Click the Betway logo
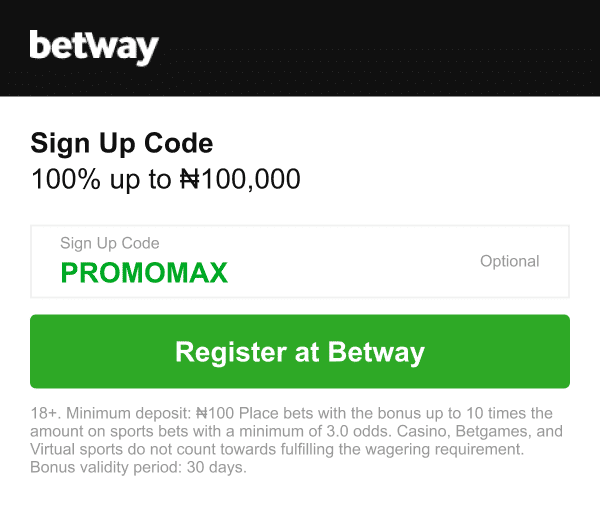600x507 pixels. pos(94,47)
